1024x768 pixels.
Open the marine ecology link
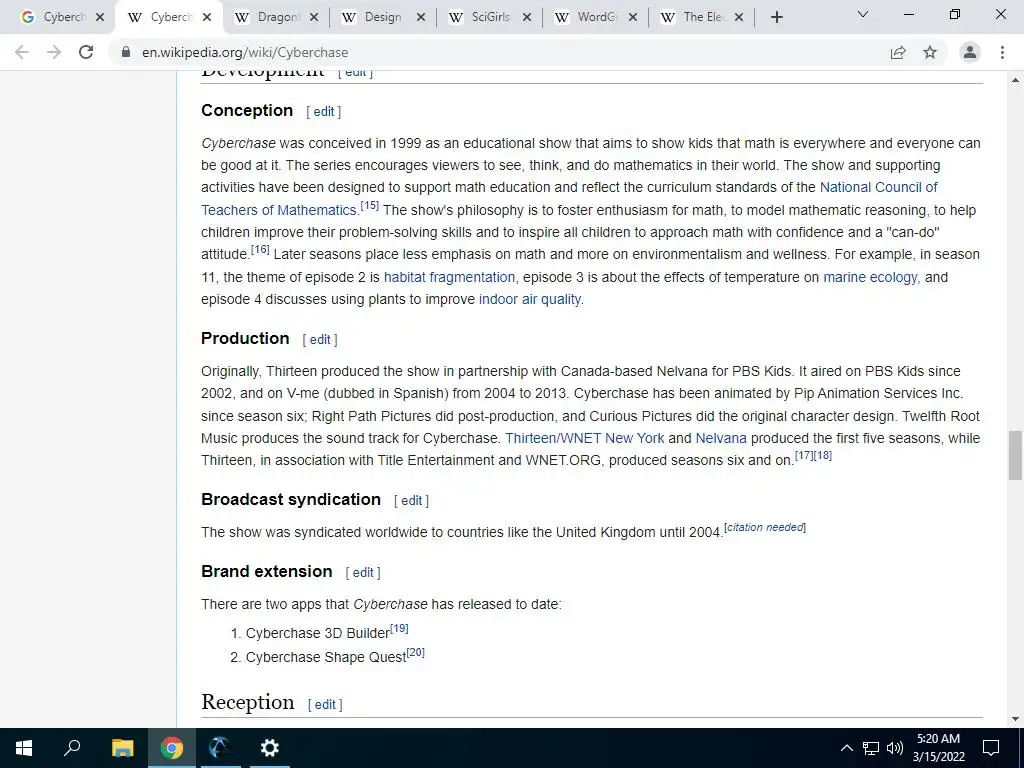[871, 278]
